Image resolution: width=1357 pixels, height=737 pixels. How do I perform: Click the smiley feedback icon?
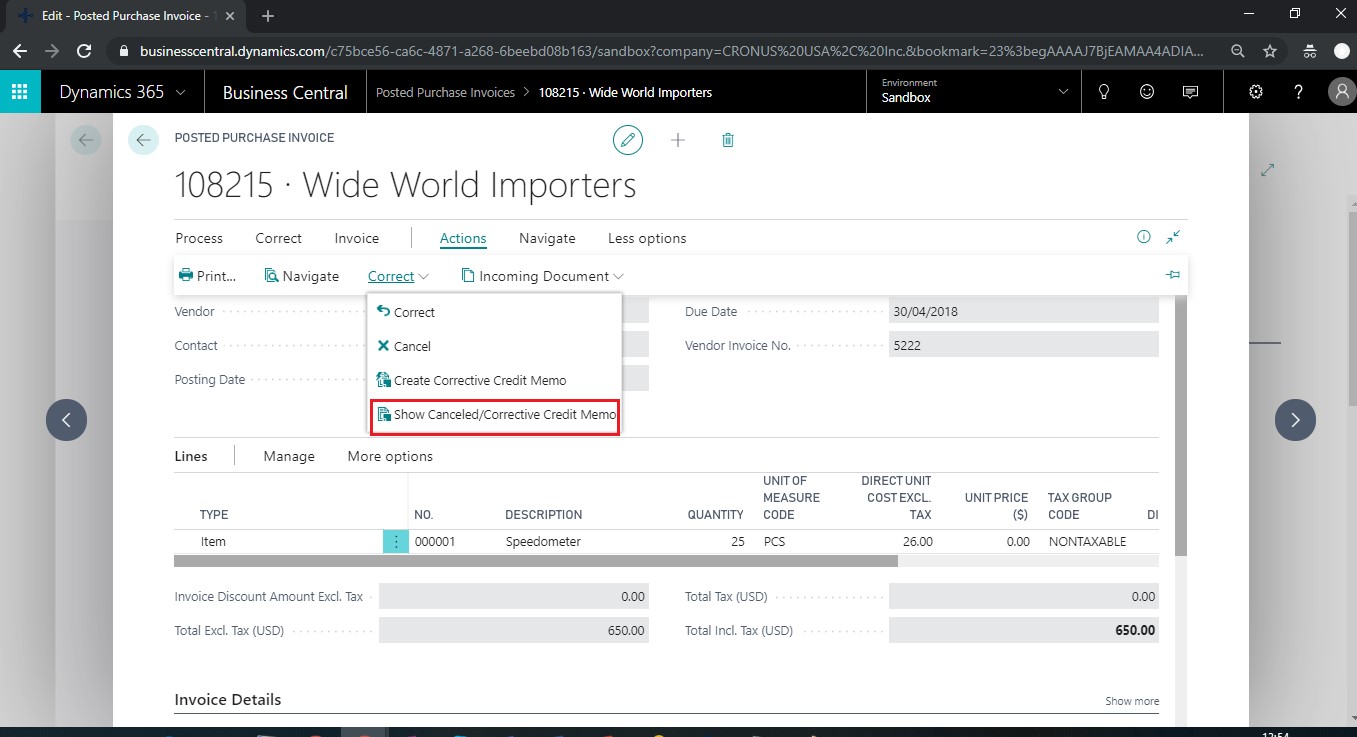1147,92
